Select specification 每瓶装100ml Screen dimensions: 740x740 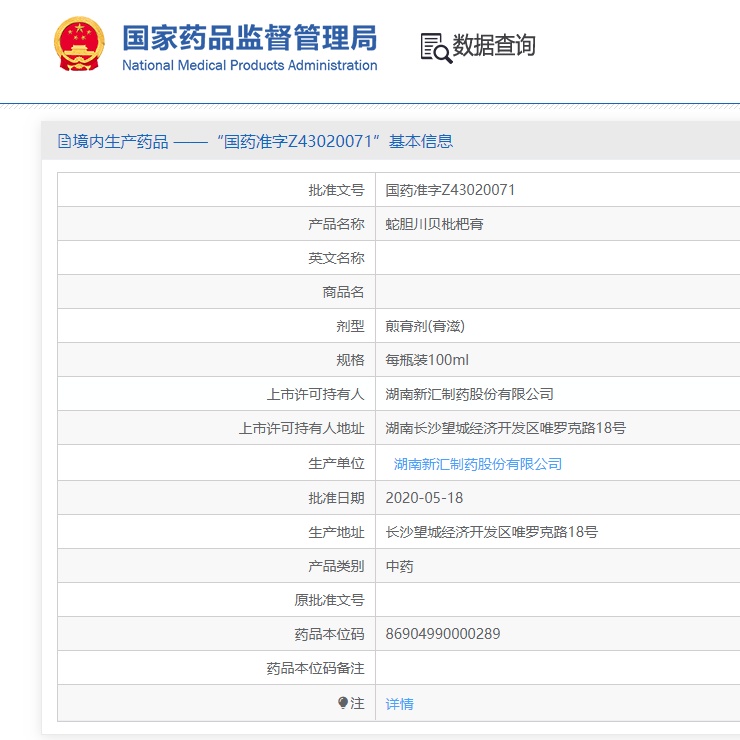pos(427,360)
